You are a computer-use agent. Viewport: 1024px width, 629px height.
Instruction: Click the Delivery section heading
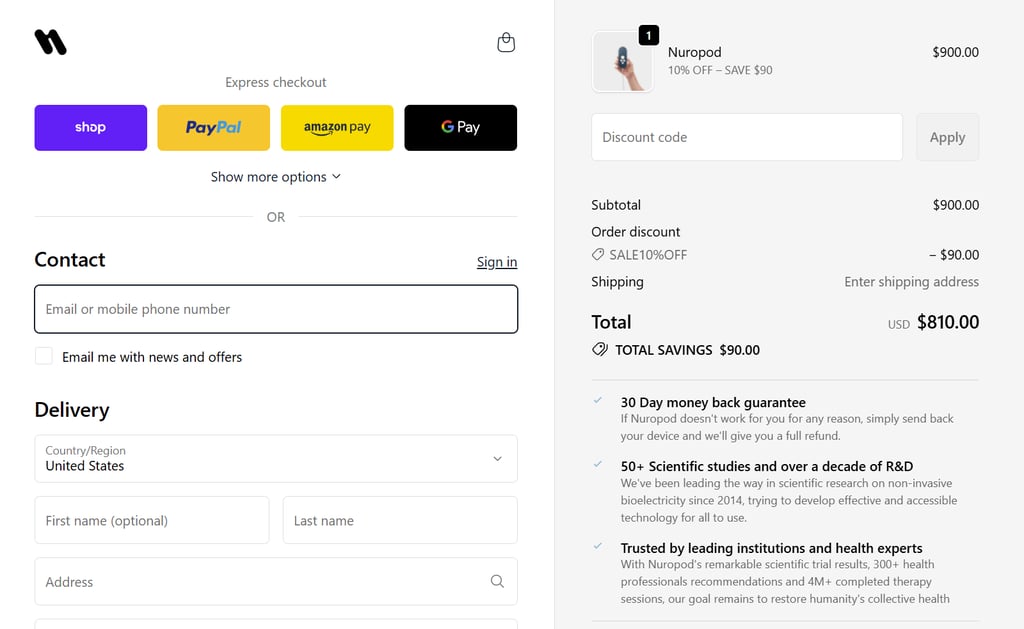coord(72,410)
